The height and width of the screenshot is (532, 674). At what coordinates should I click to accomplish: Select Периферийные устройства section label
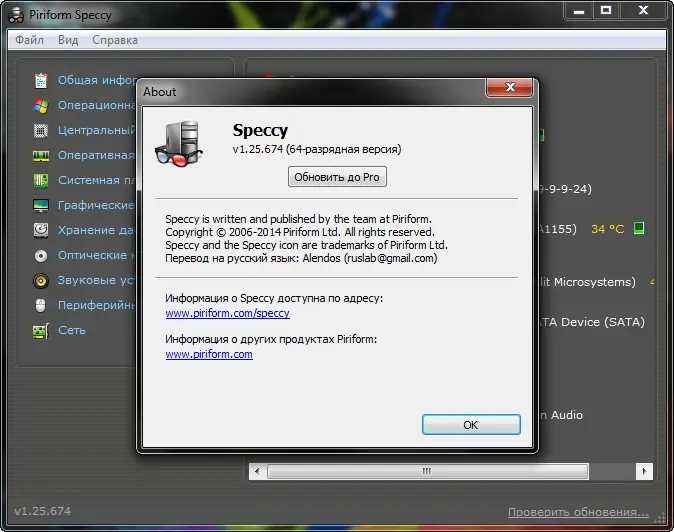click(x=97, y=306)
